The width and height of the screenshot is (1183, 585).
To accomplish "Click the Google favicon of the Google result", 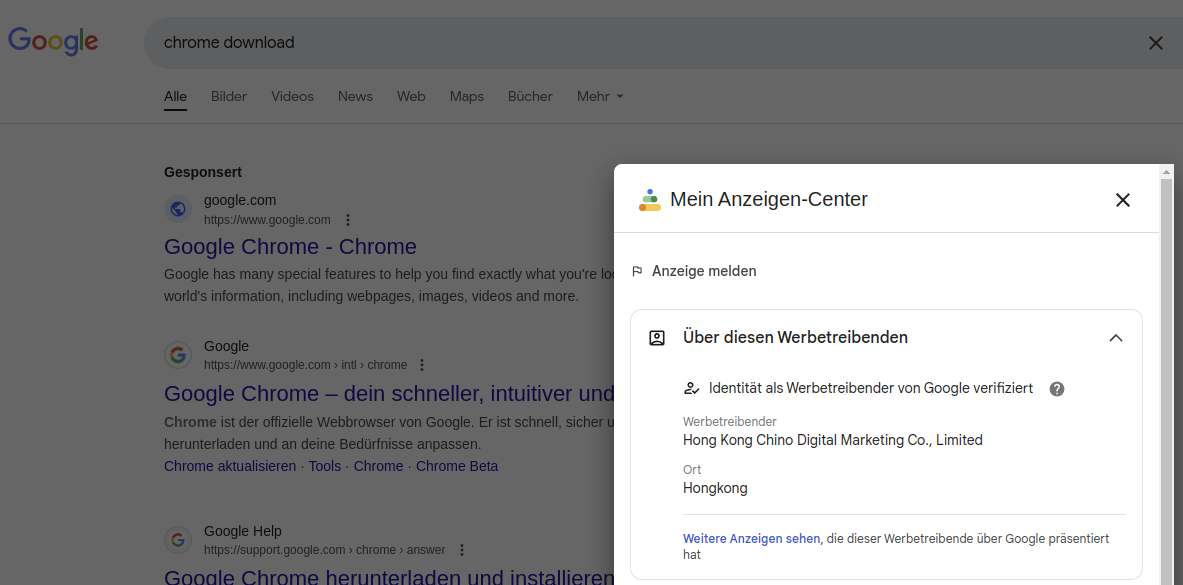I will 178,355.
